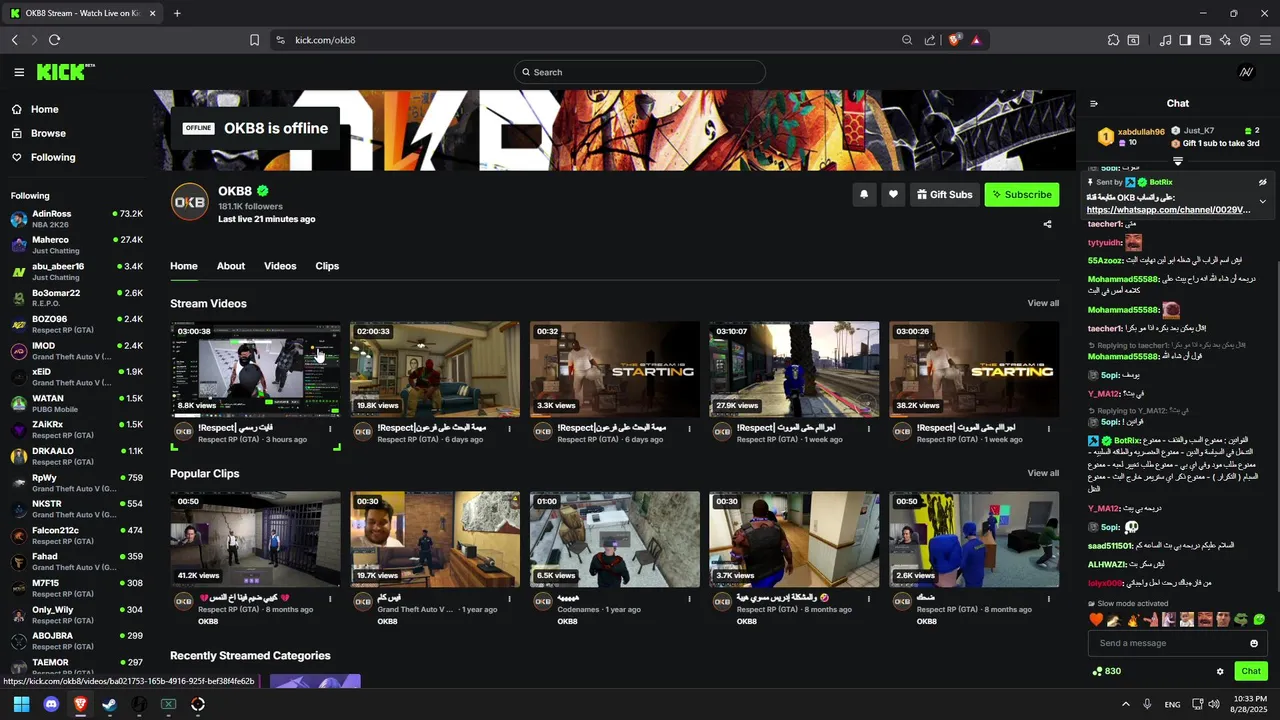
Task: Bookmark this page in address bar
Action: pos(254,40)
